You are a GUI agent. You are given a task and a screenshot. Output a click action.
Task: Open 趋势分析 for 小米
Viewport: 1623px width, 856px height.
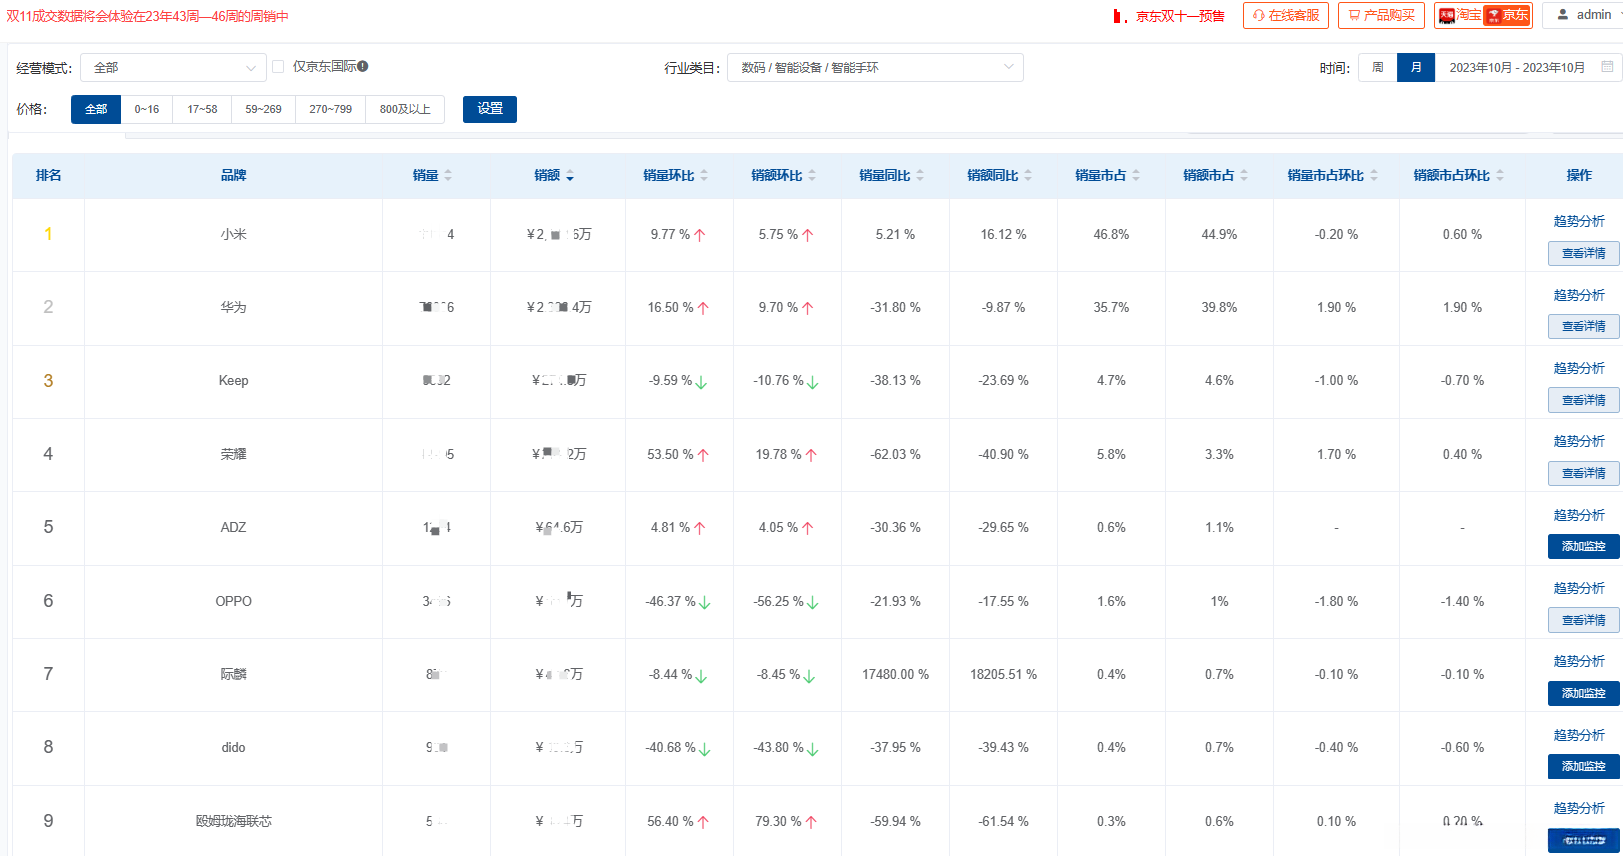(1579, 221)
